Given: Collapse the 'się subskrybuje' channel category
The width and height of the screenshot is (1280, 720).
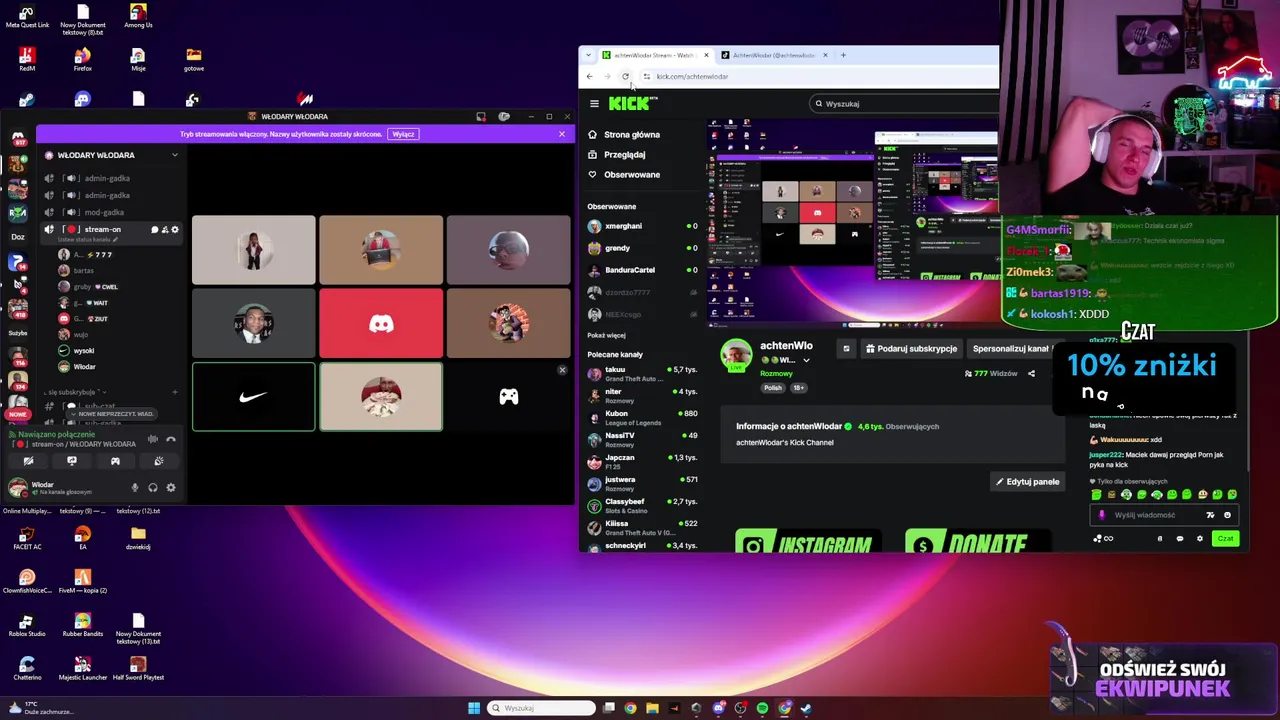Looking at the screenshot, I should pos(74,392).
